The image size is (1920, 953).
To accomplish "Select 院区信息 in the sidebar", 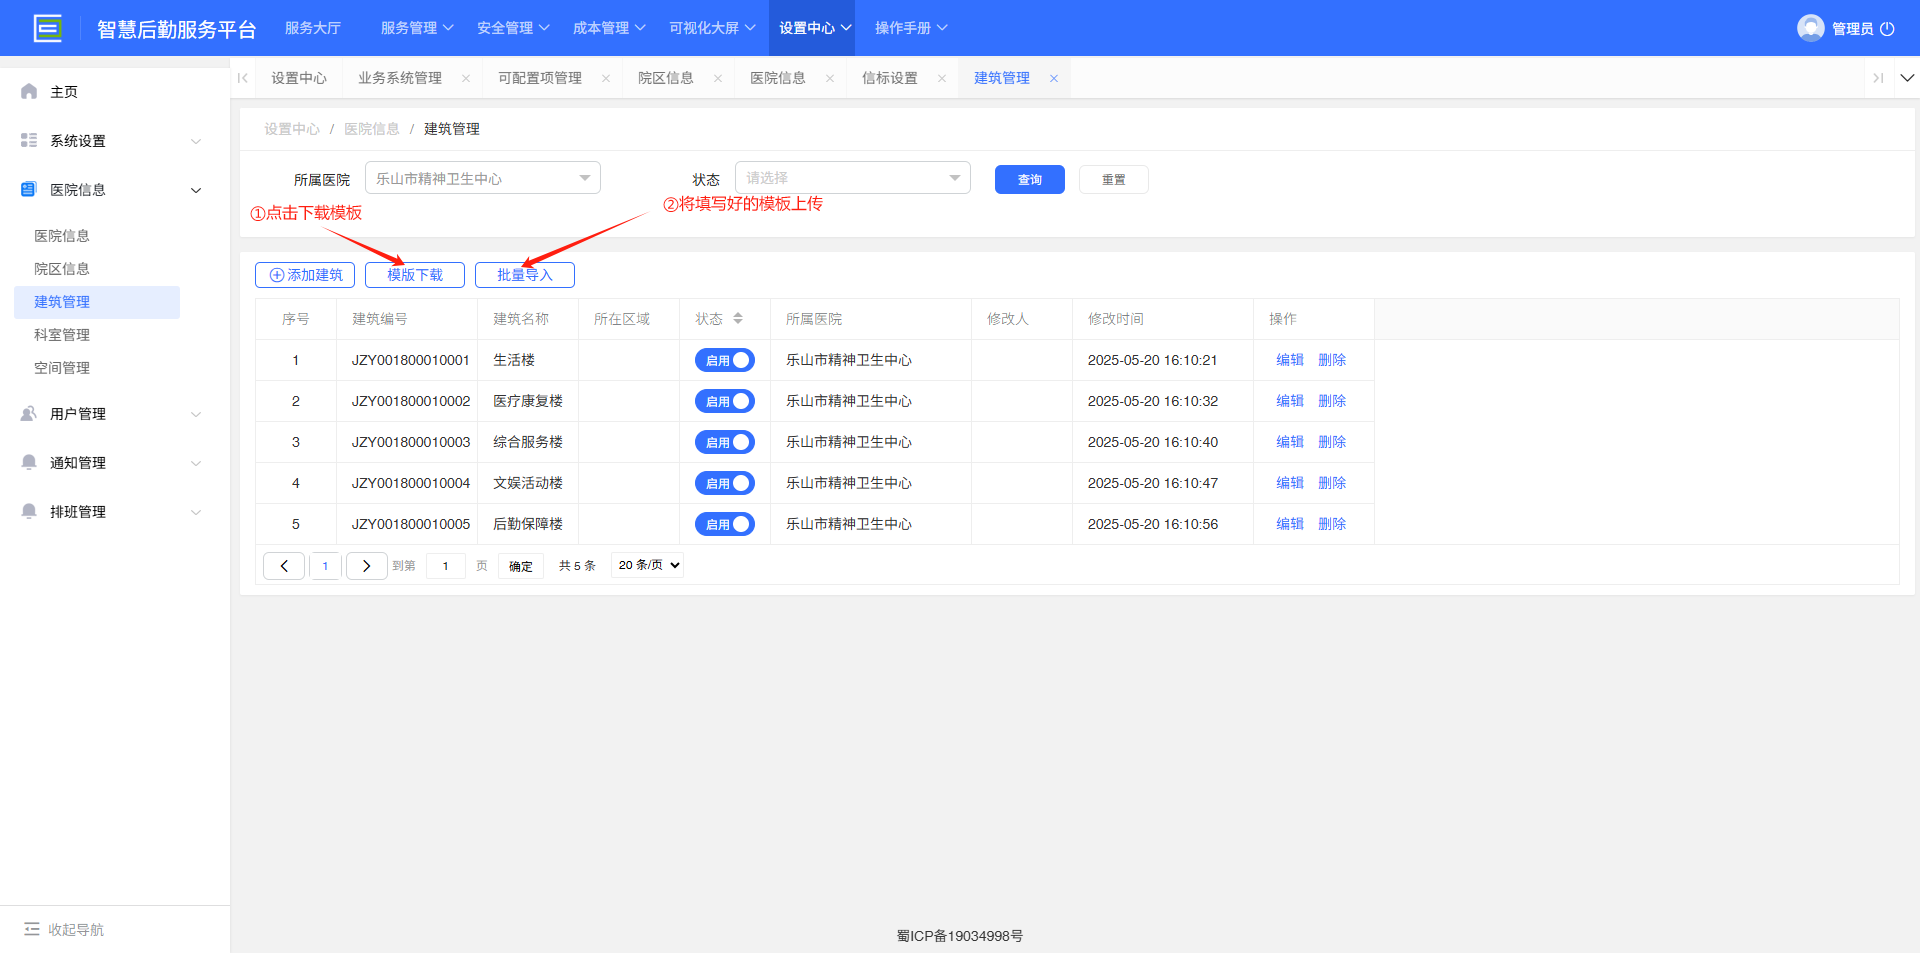I will [x=62, y=269].
